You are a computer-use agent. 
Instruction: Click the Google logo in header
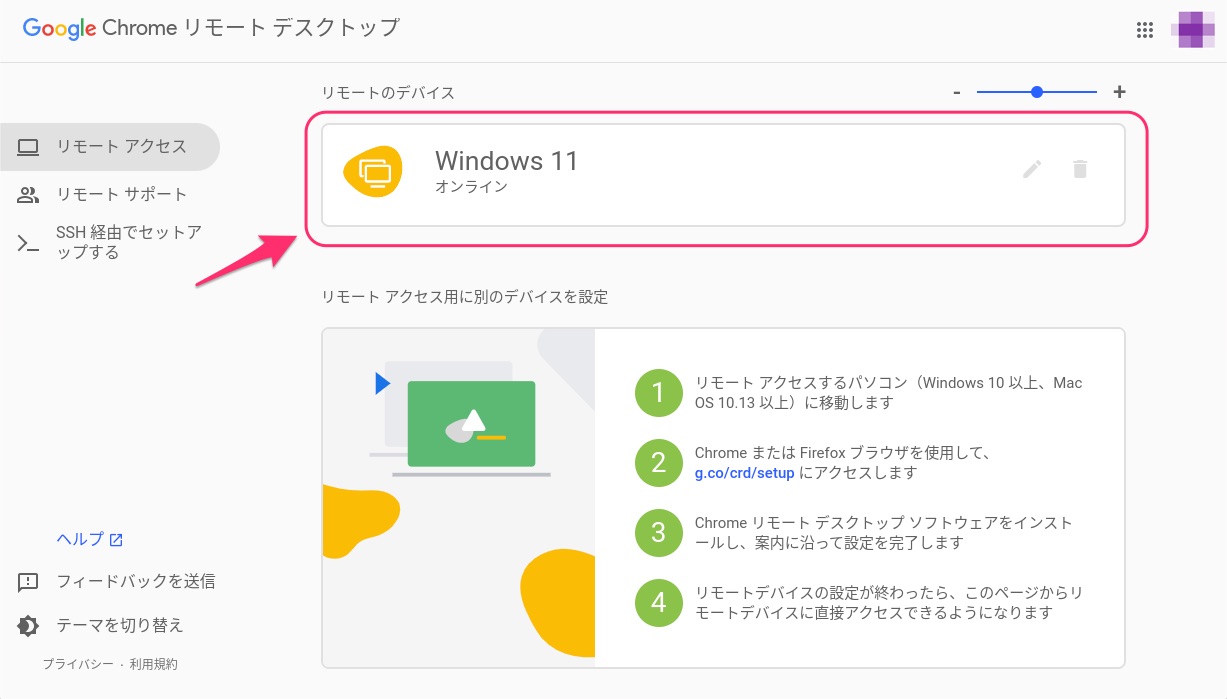coord(59,28)
